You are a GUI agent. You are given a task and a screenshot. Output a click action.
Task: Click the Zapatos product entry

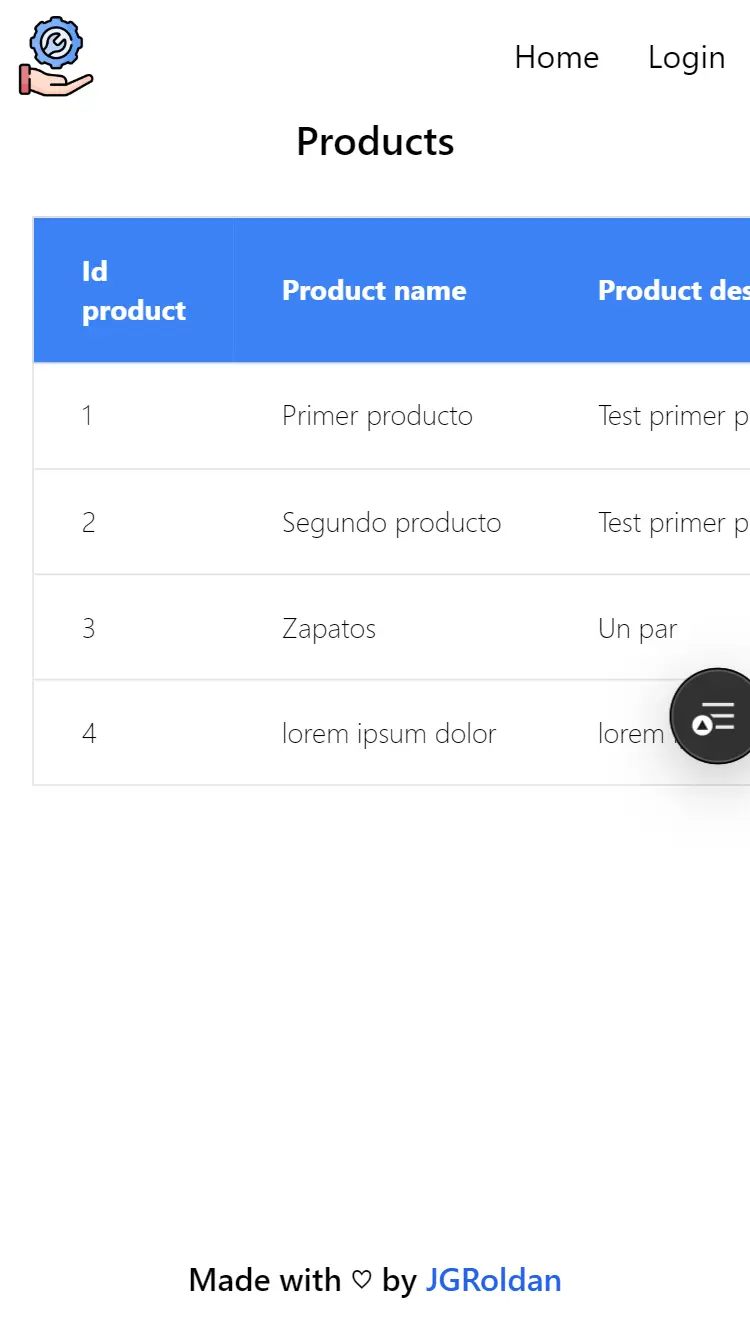pyautogui.click(x=328, y=628)
